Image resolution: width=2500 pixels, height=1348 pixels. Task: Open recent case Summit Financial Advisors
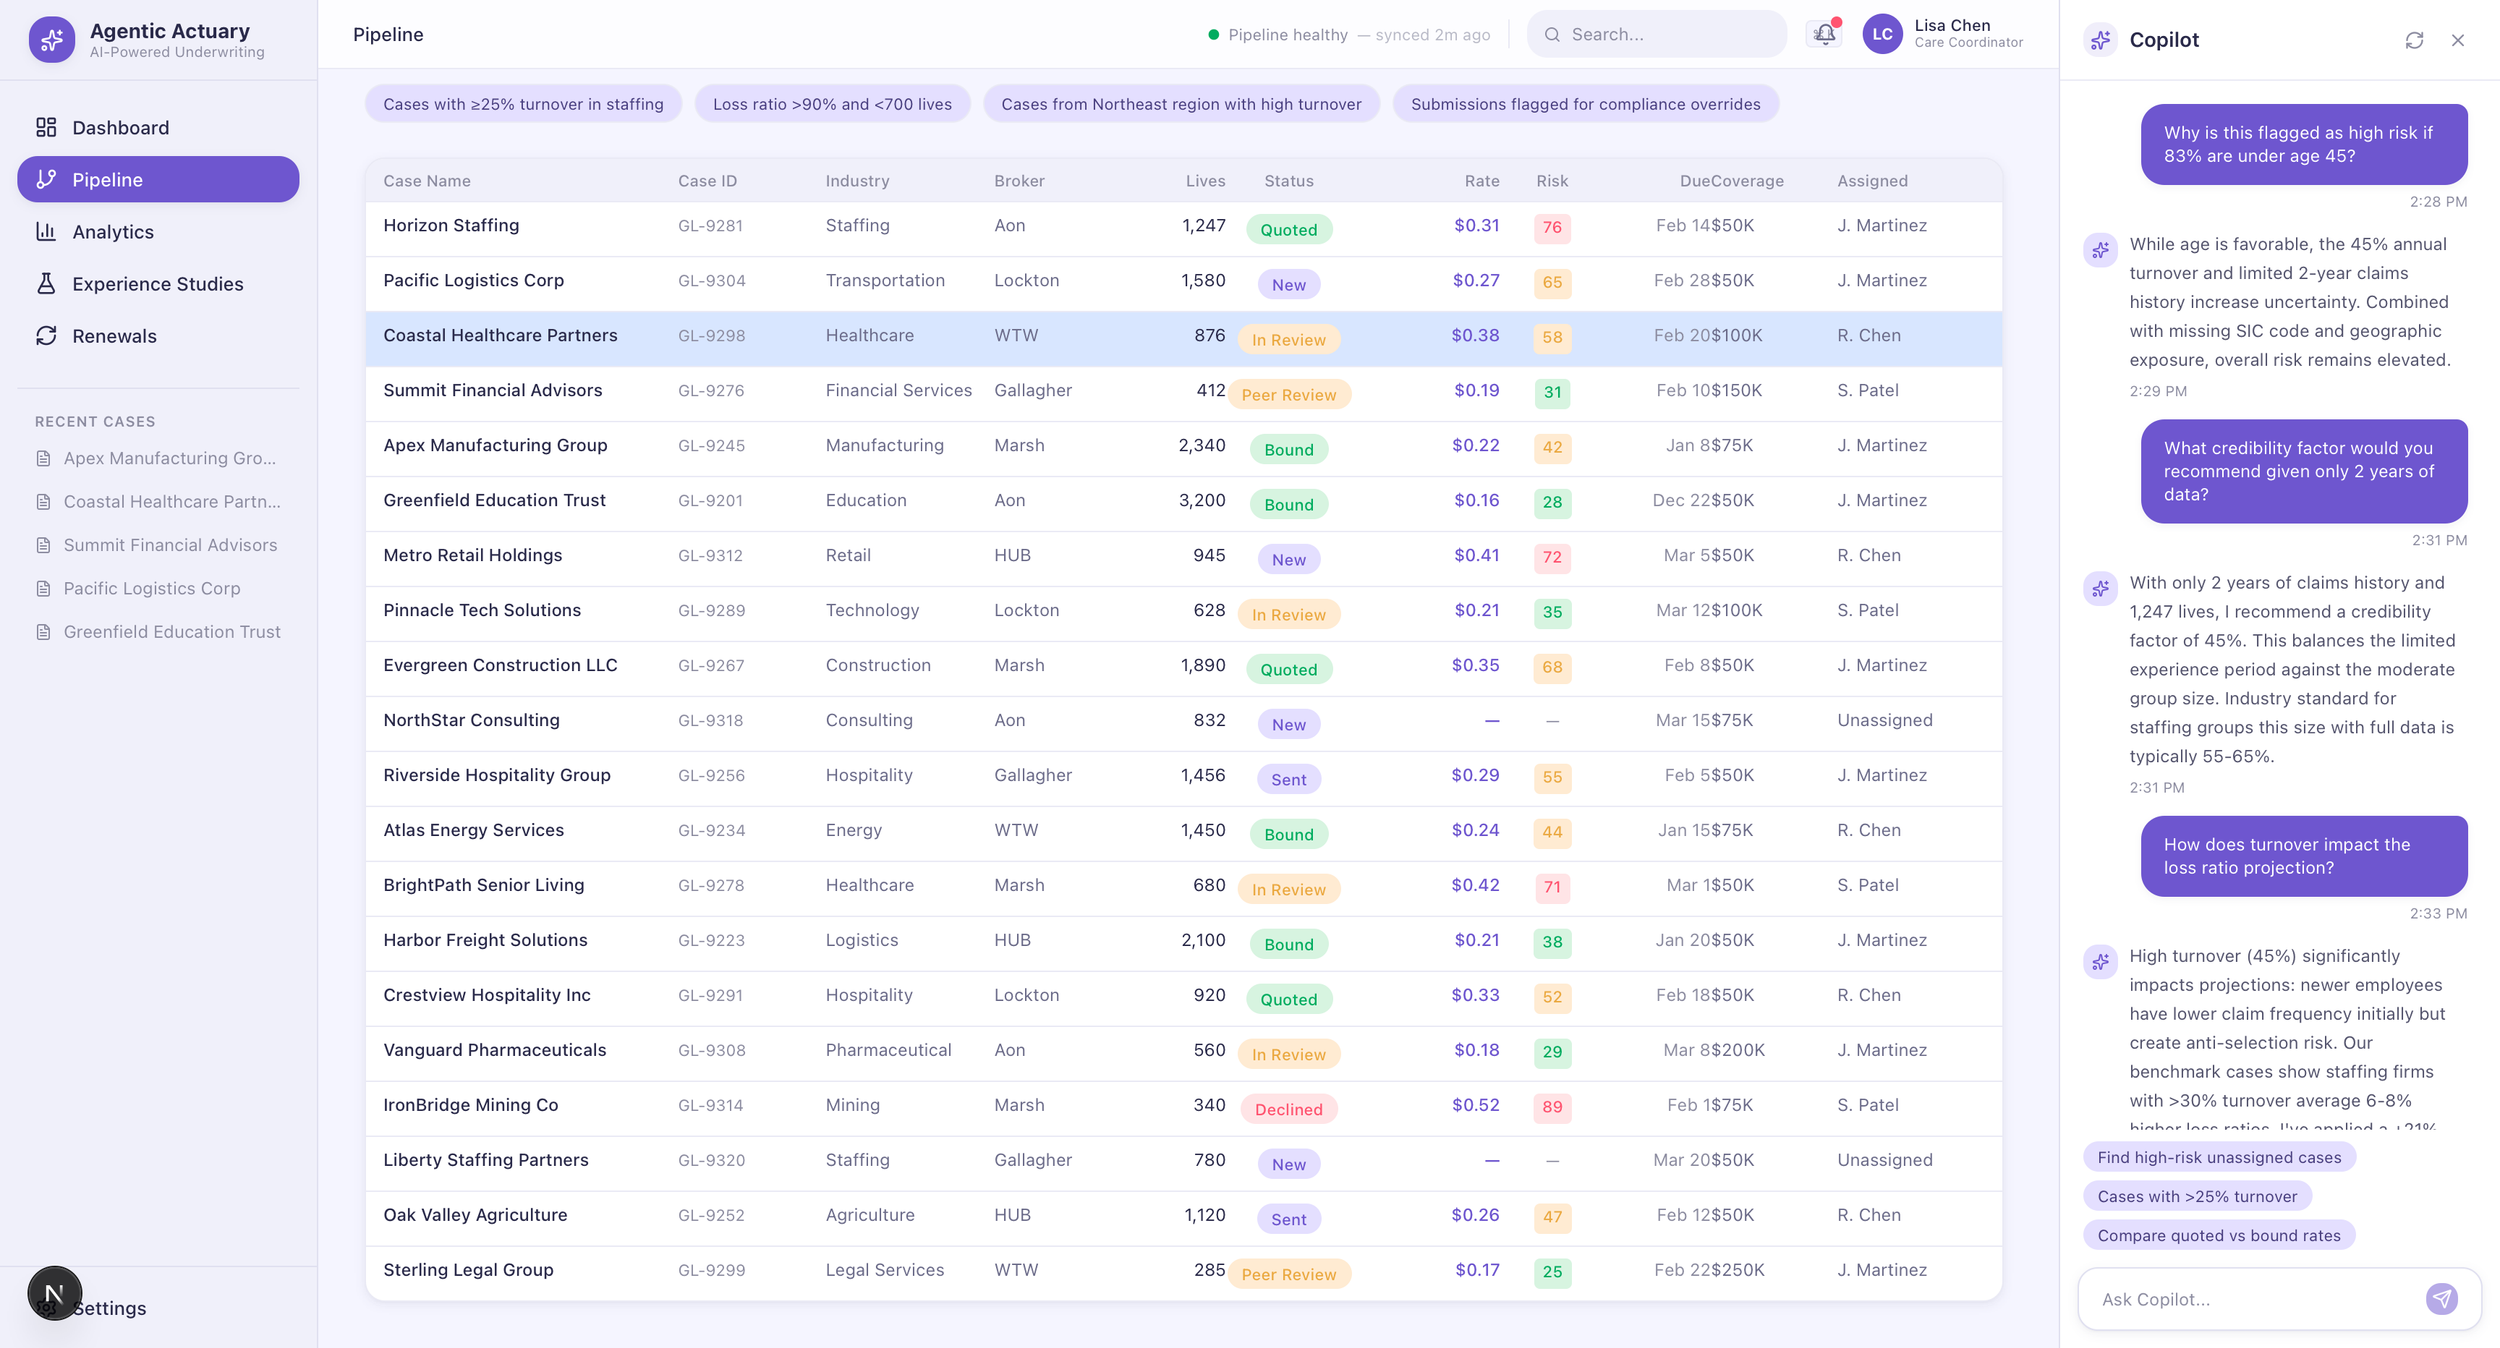170,545
